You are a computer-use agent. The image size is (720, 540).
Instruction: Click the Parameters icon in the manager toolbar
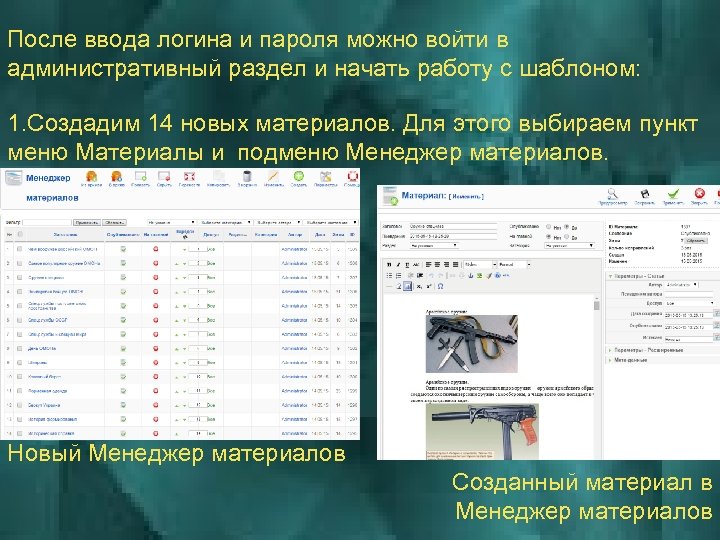pyautogui.click(x=326, y=176)
